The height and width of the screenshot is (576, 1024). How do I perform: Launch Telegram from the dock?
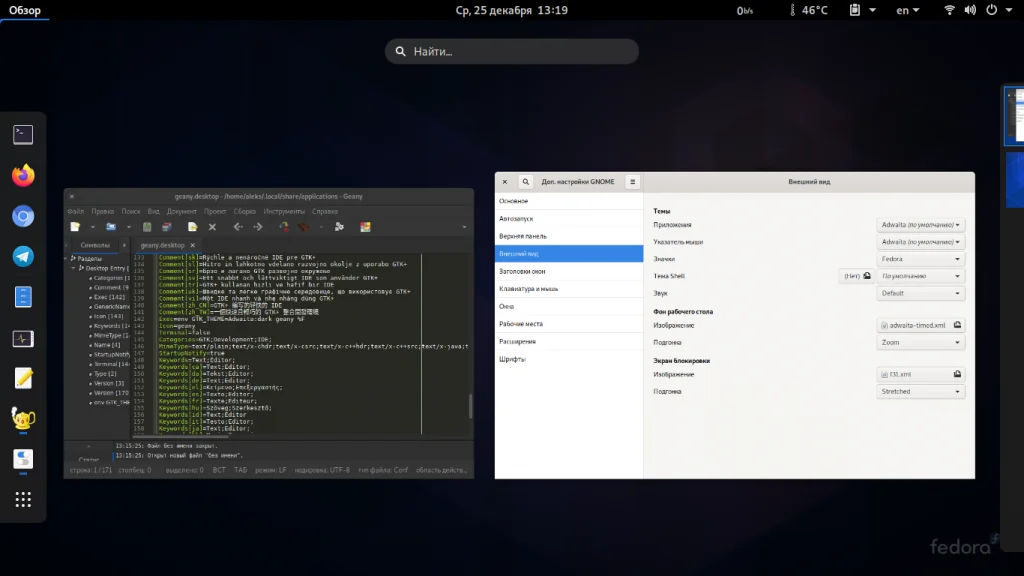(23, 256)
